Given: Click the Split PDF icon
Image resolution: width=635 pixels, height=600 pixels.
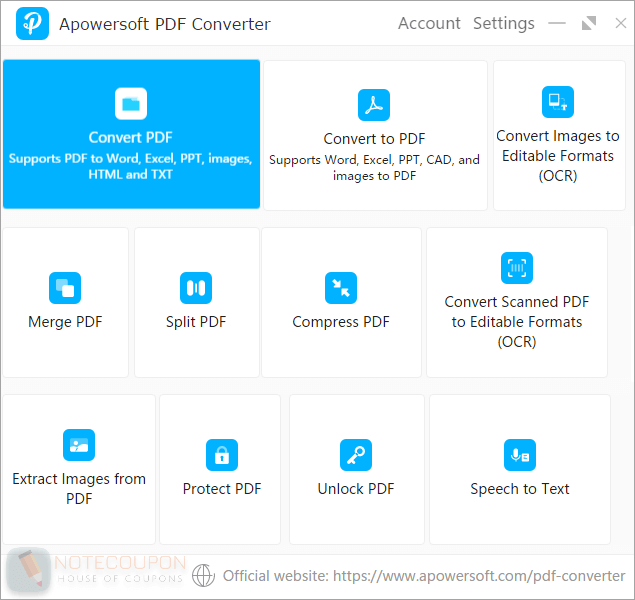Looking at the screenshot, I should click(196, 288).
